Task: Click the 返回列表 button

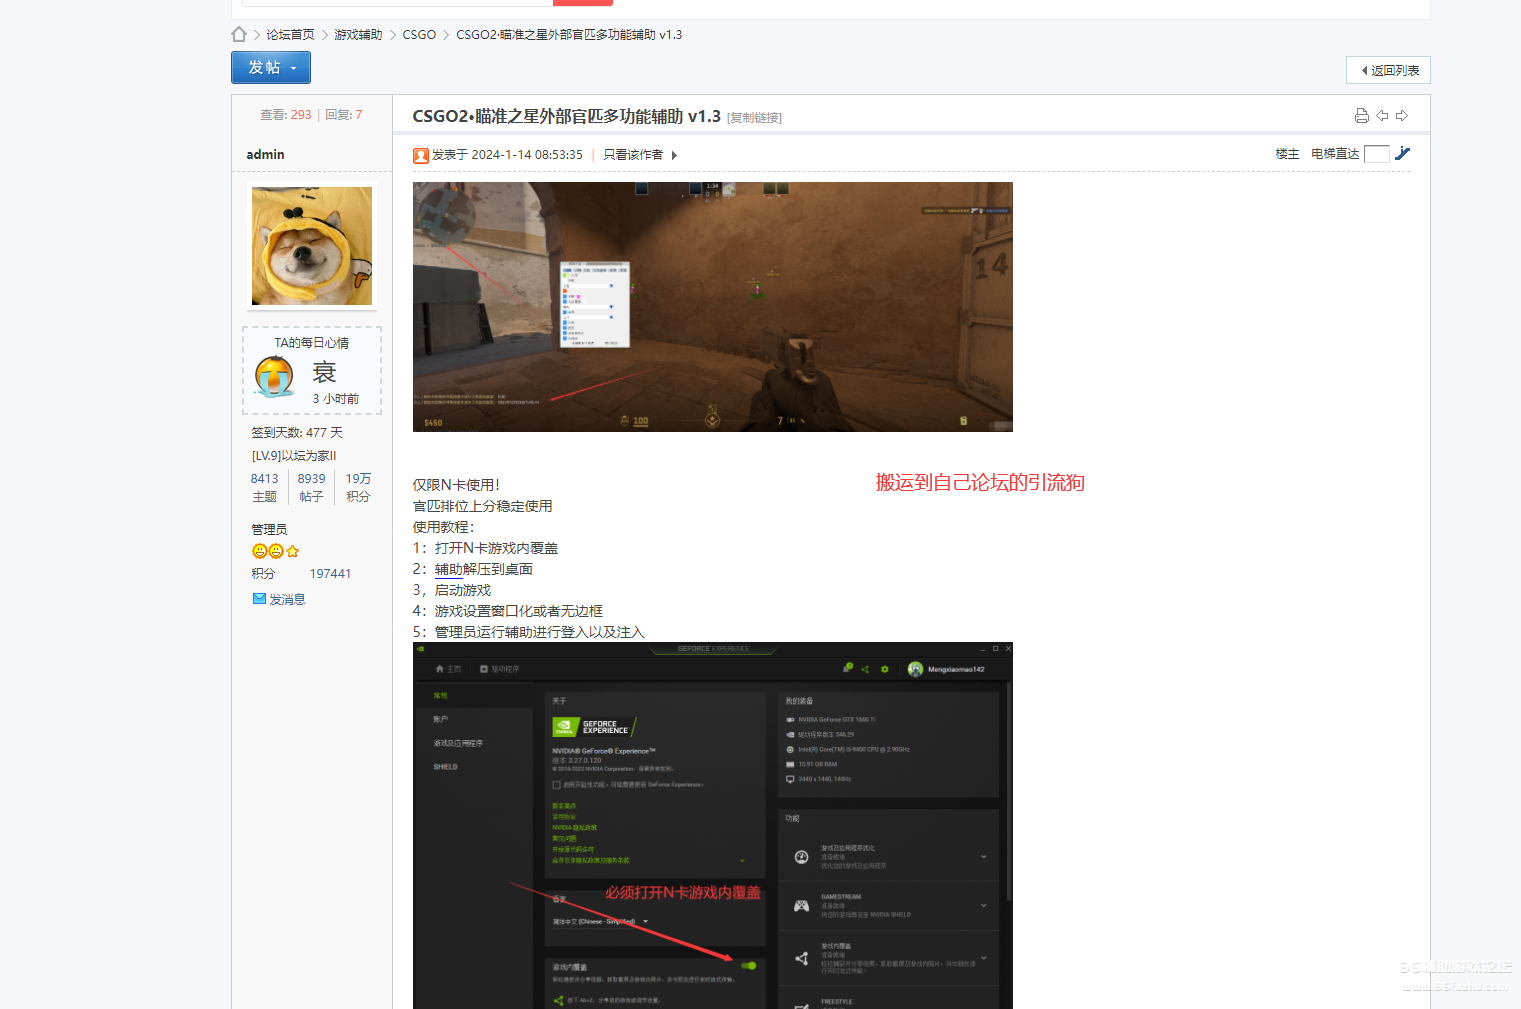Action: pyautogui.click(x=1388, y=70)
